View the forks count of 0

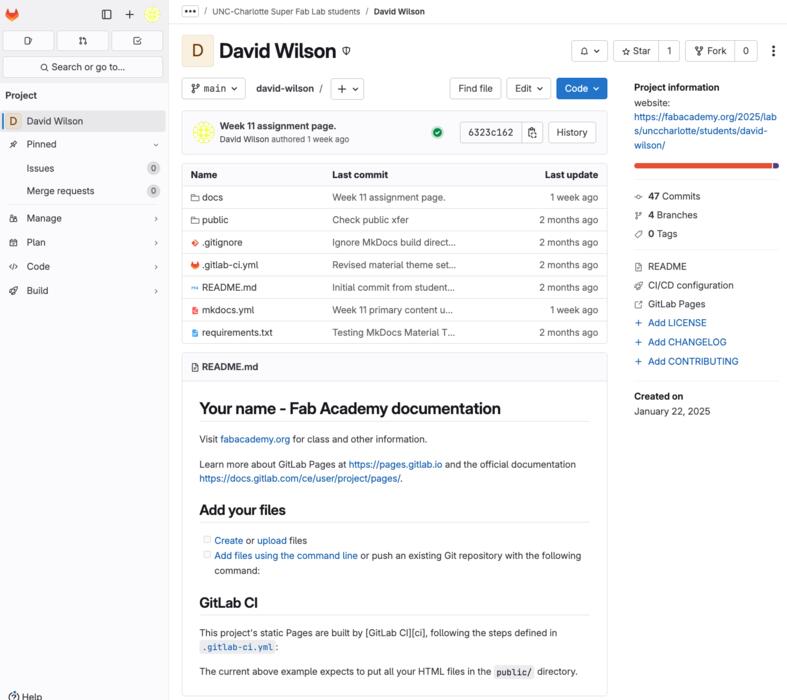(x=746, y=51)
